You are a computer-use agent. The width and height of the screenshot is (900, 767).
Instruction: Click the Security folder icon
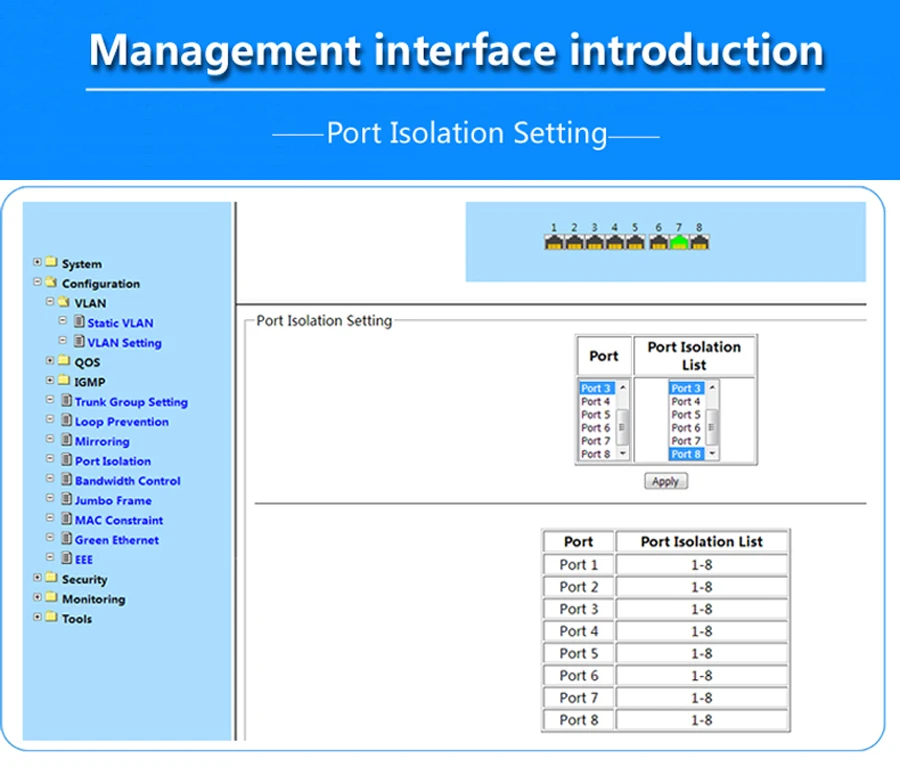[51, 578]
